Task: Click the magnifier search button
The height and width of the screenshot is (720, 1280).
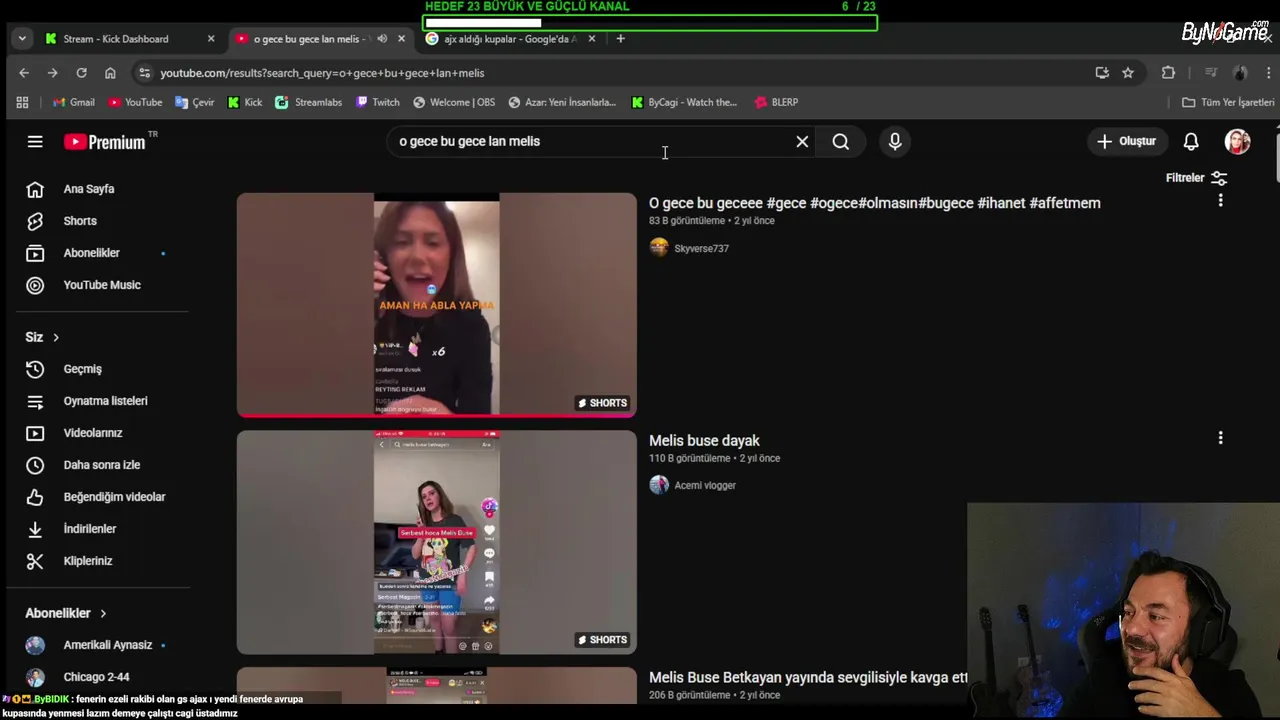Action: click(x=841, y=142)
